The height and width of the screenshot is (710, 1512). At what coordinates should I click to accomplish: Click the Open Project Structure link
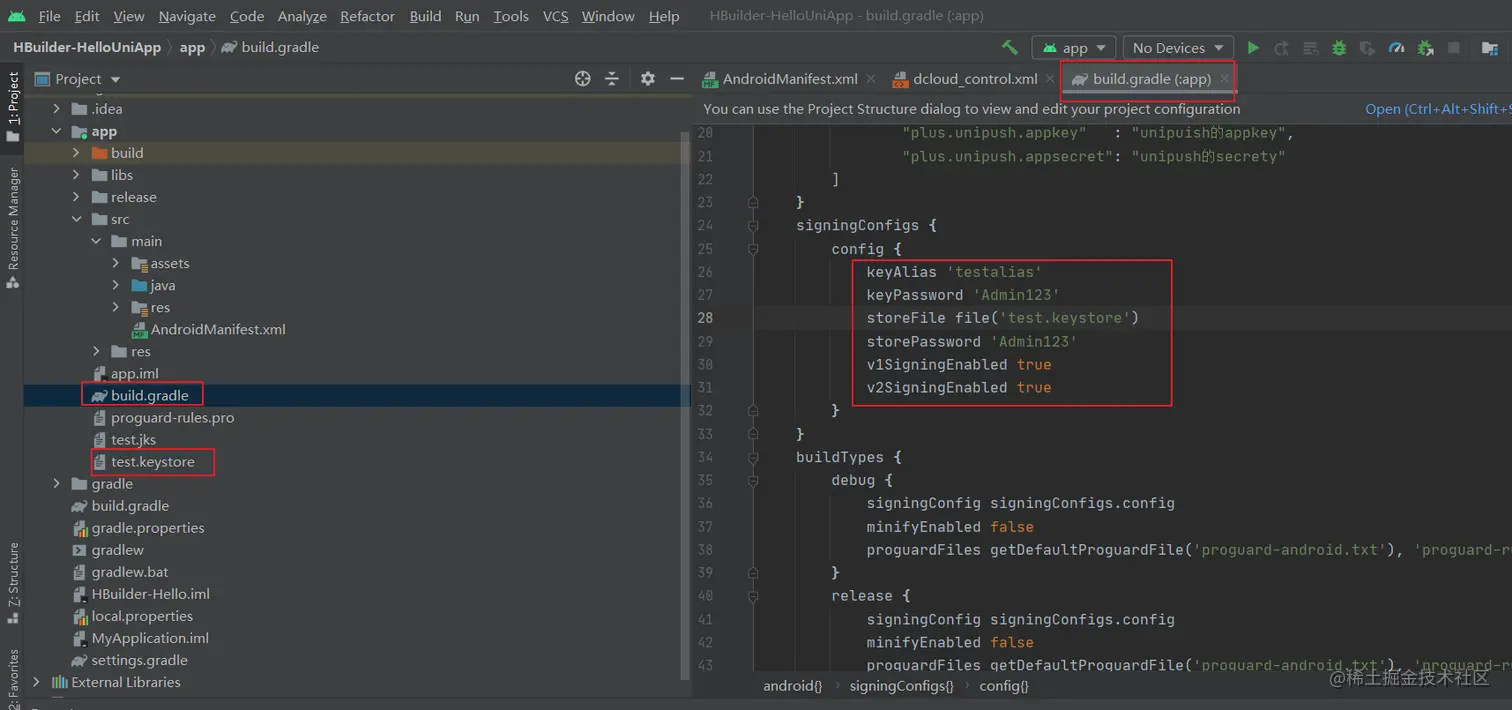coord(1438,109)
